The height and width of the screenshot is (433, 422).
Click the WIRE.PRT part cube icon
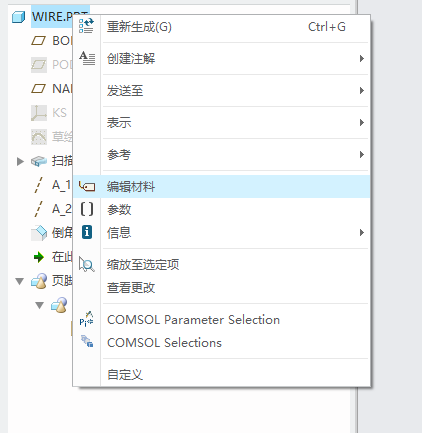(x=19, y=17)
